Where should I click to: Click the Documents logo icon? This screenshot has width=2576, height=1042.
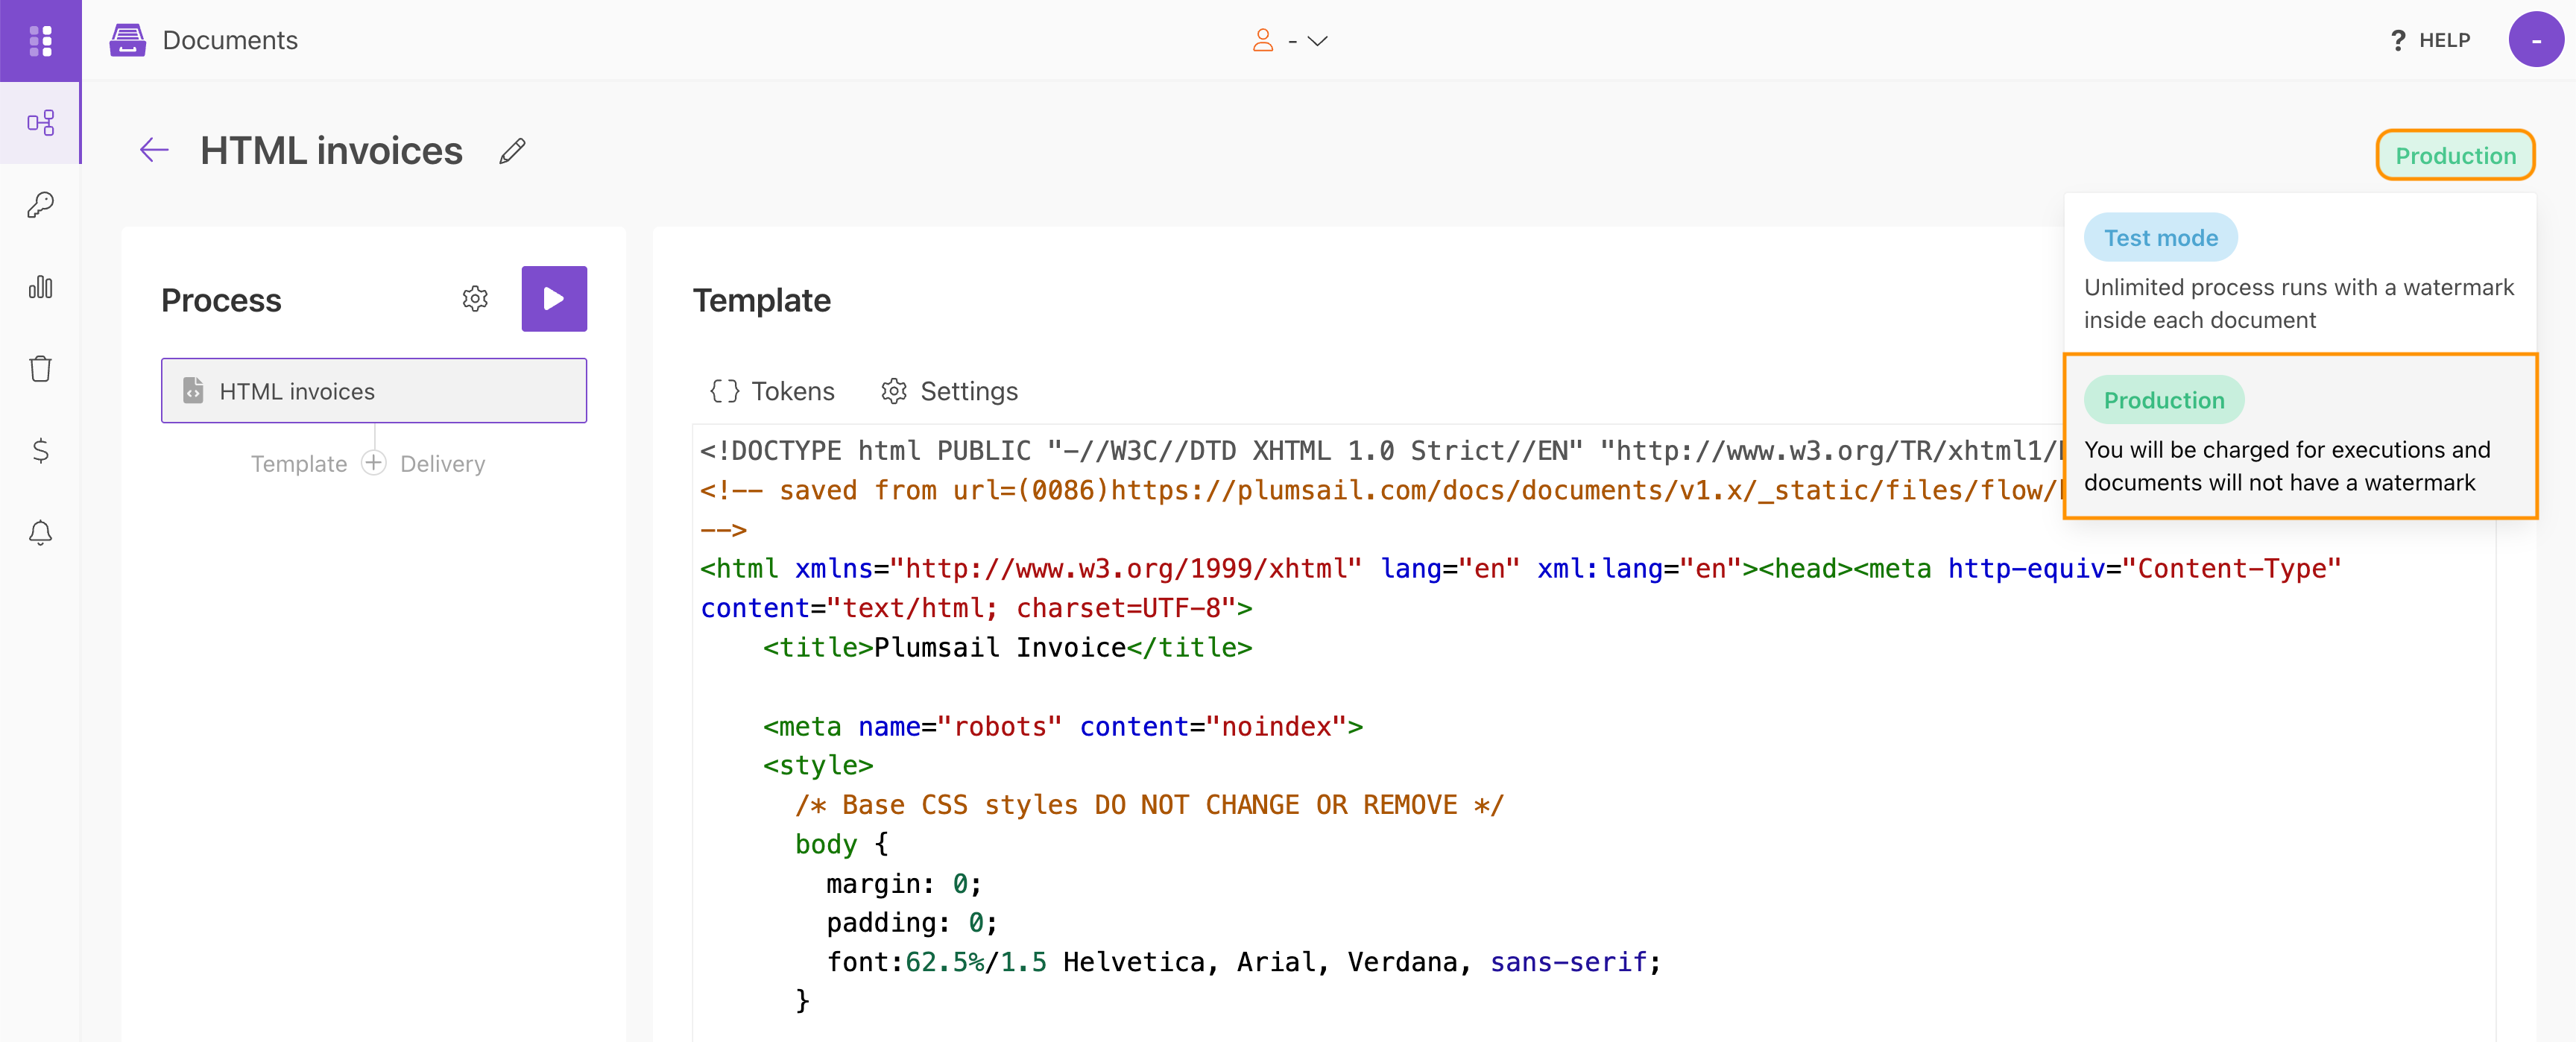coord(128,40)
